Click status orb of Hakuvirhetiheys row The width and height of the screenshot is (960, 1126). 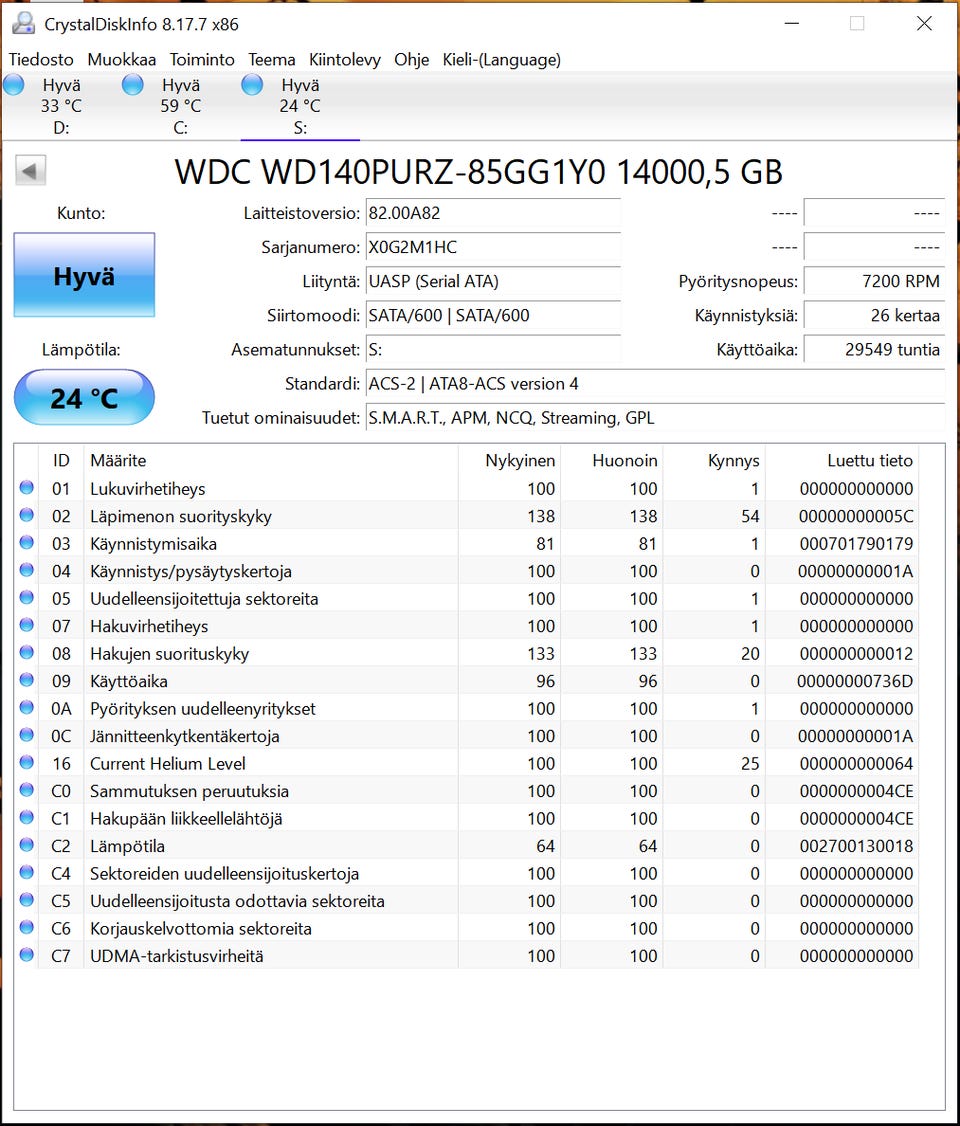[x=27, y=625]
